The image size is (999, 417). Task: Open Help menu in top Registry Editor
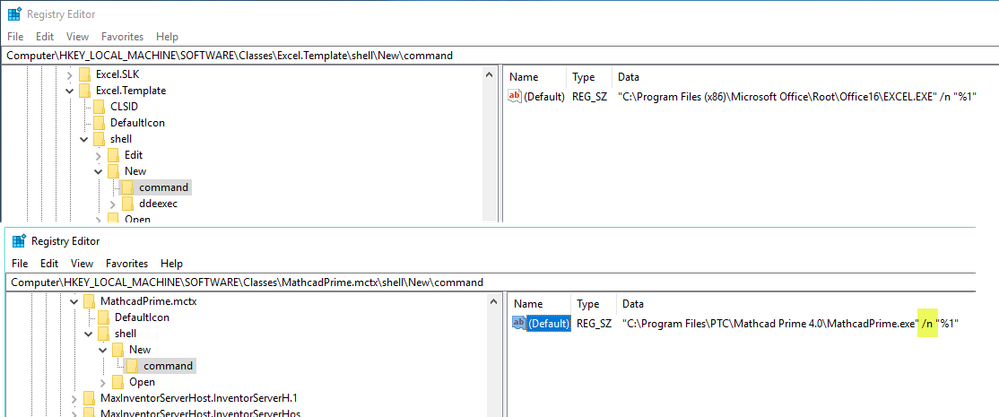point(167,36)
